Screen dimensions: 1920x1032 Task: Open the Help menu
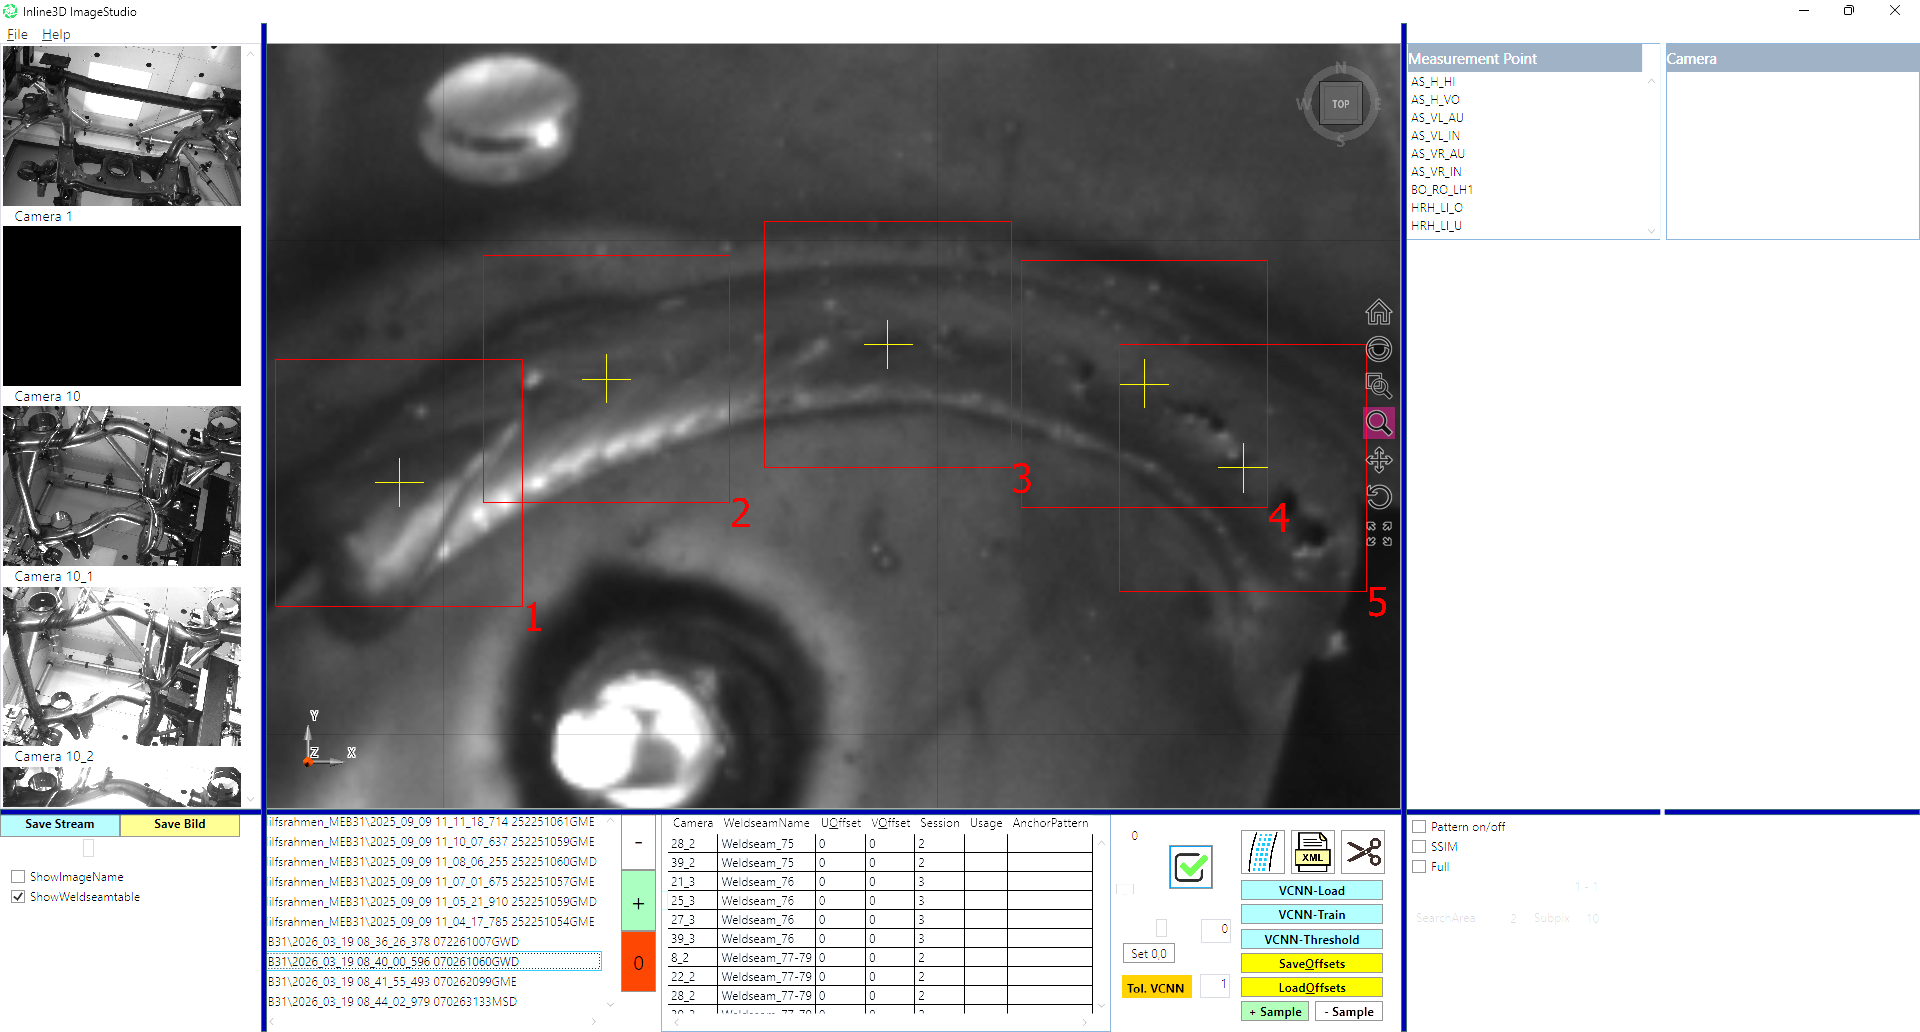click(x=56, y=34)
